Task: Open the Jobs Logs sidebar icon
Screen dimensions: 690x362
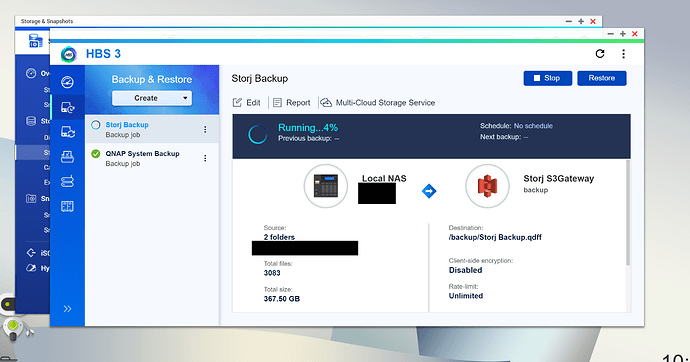Action: point(67,206)
